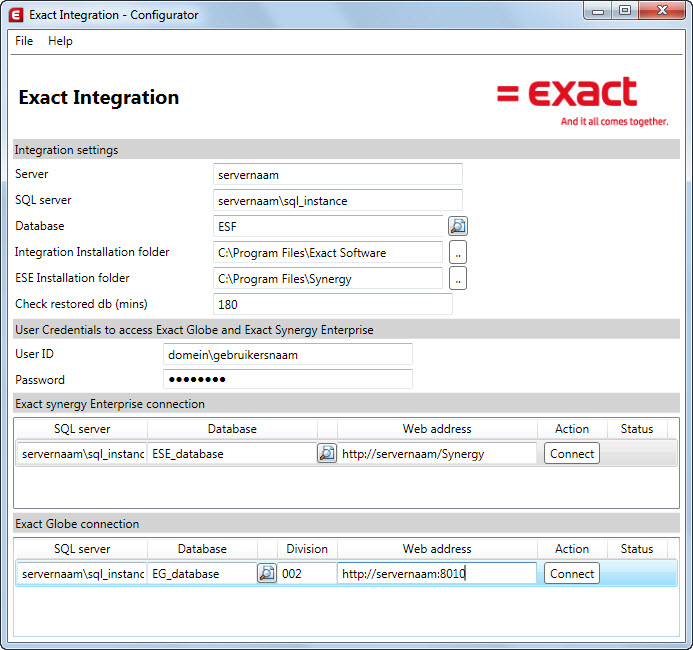Click the 'Integration settings' section header
Viewport: 693px width, 650px height.
[x=346, y=149]
